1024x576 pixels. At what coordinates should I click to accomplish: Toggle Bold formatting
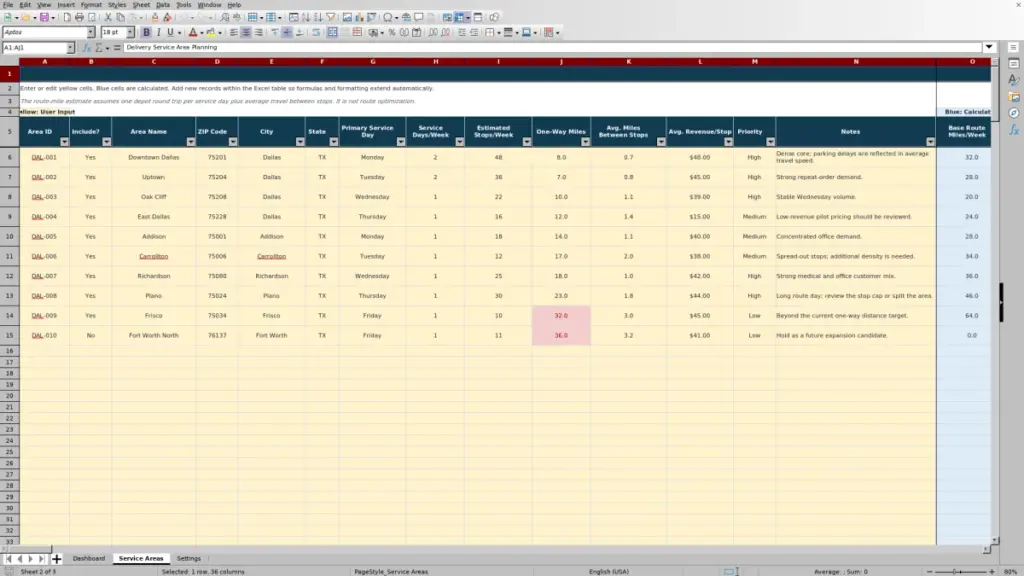pyautogui.click(x=146, y=32)
